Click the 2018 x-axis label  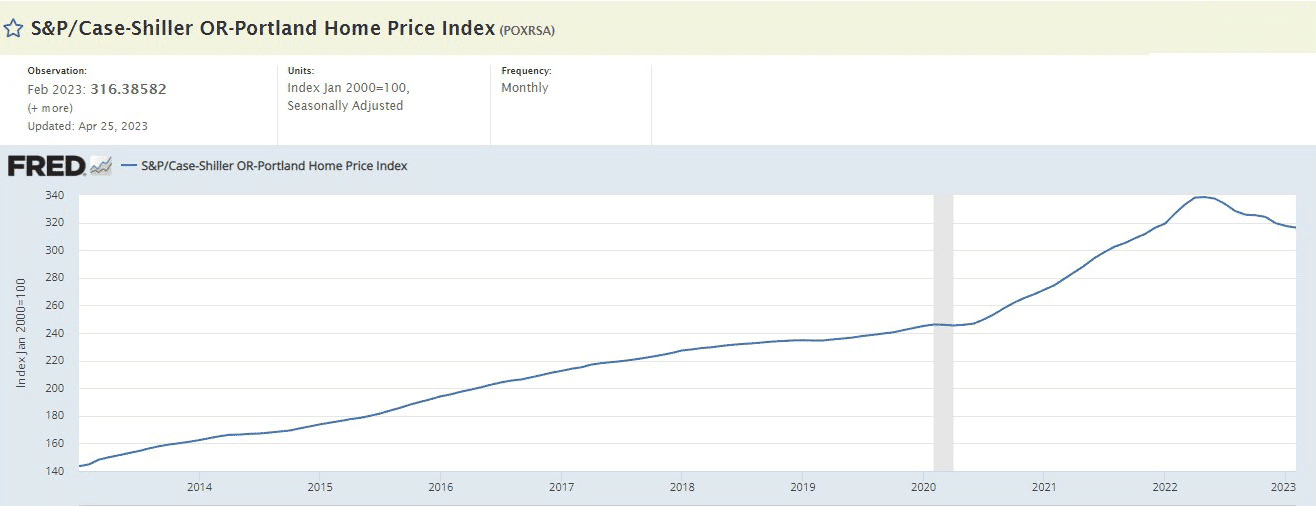point(681,487)
